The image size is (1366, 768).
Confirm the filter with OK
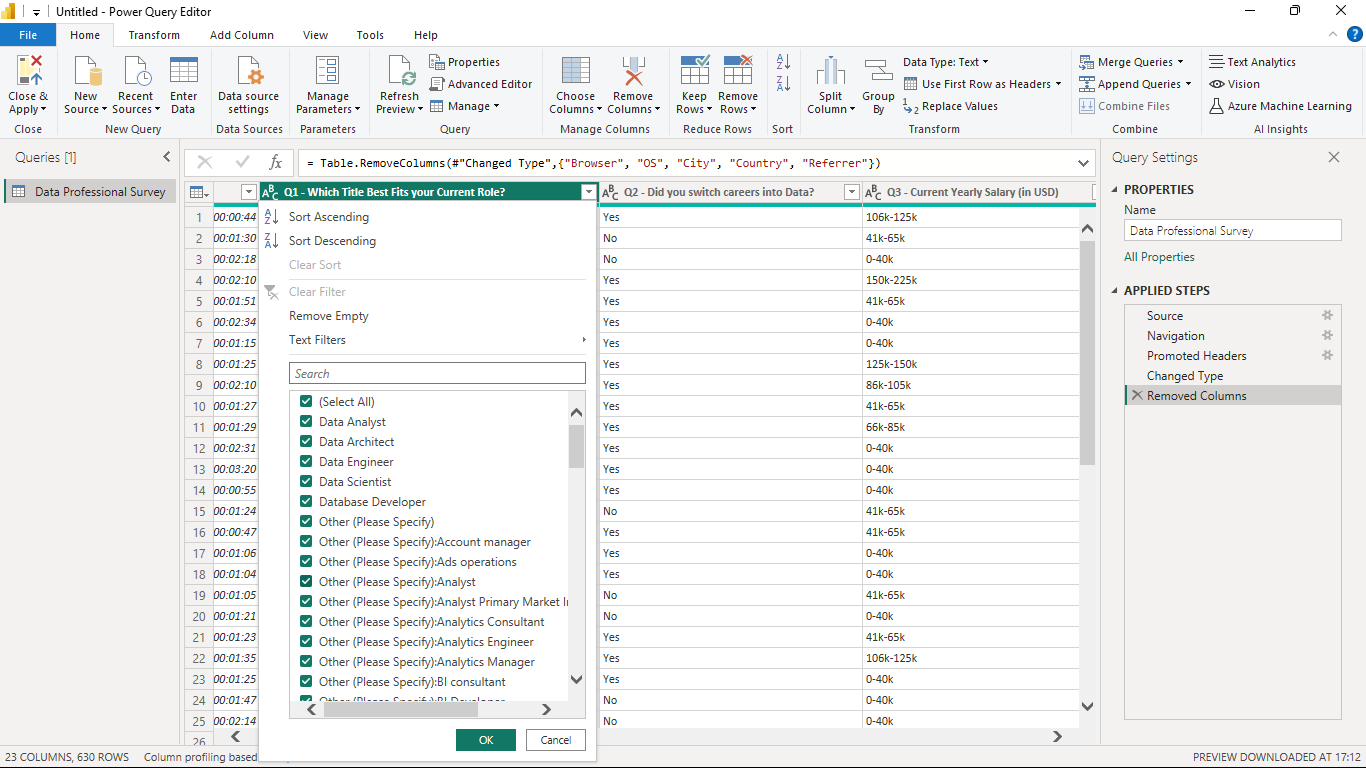coord(486,740)
